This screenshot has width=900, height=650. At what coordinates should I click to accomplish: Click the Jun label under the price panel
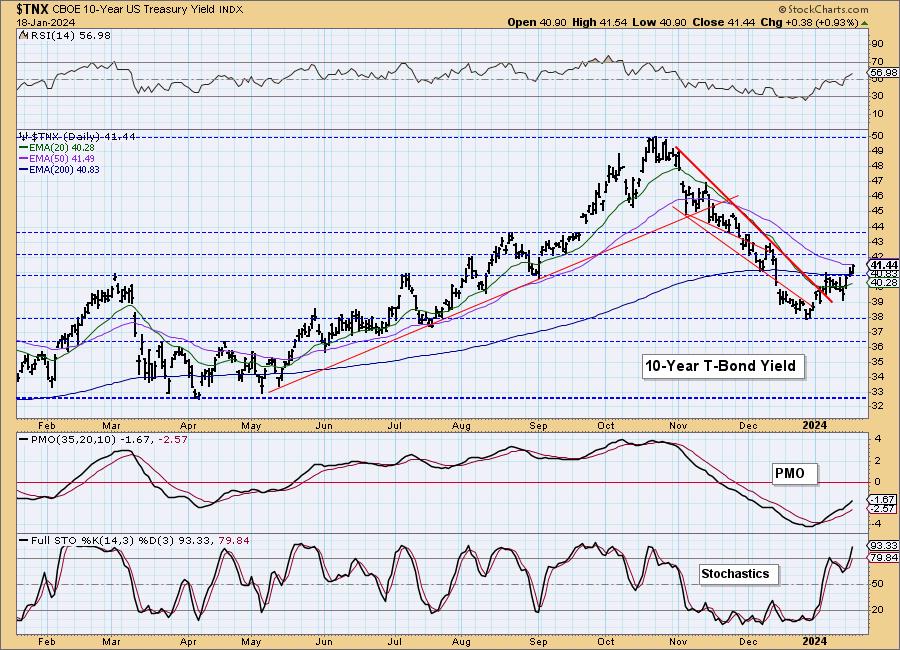tap(324, 425)
